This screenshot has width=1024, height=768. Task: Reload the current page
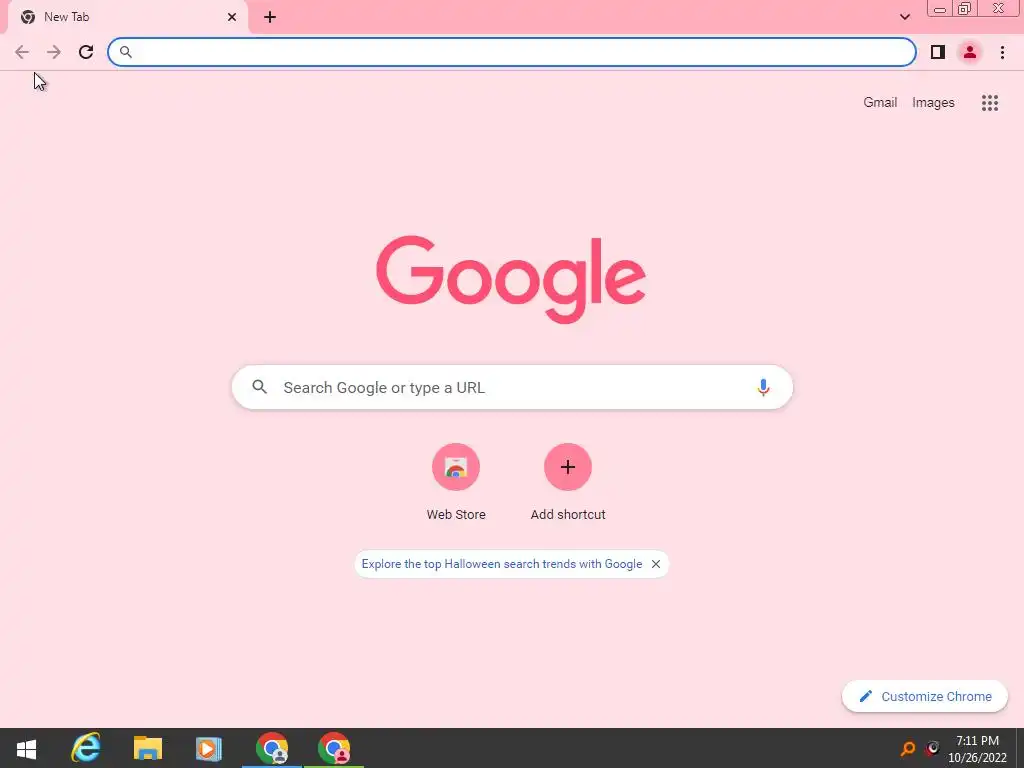click(86, 52)
